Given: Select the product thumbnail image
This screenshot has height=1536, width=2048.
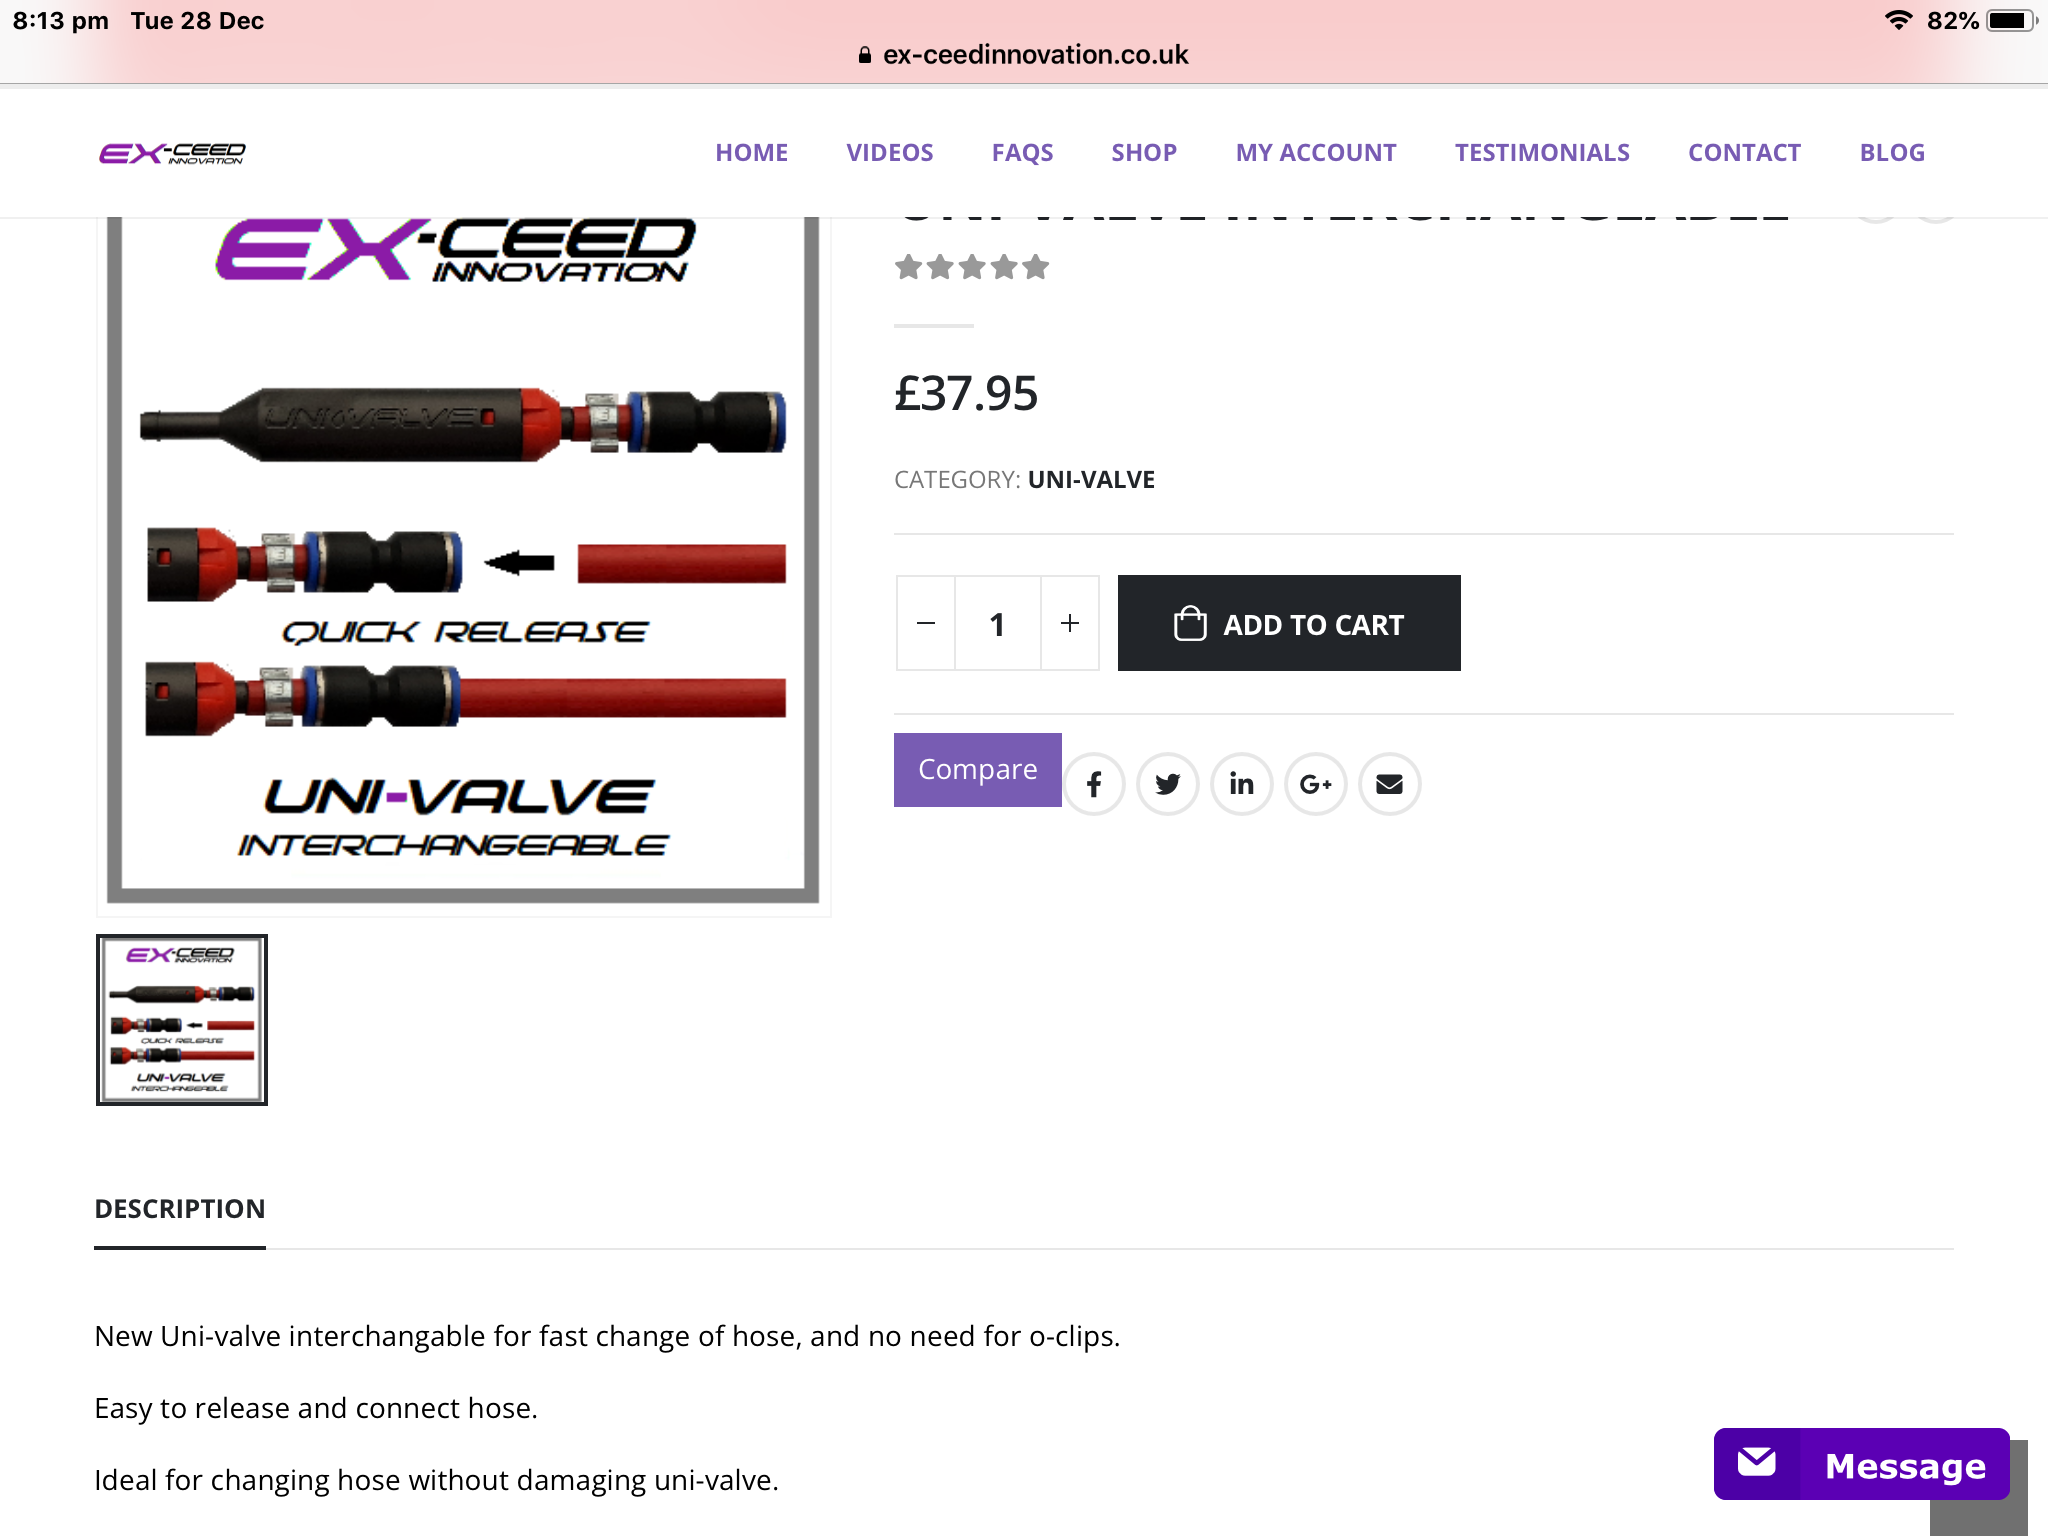Looking at the screenshot, I should [182, 1020].
